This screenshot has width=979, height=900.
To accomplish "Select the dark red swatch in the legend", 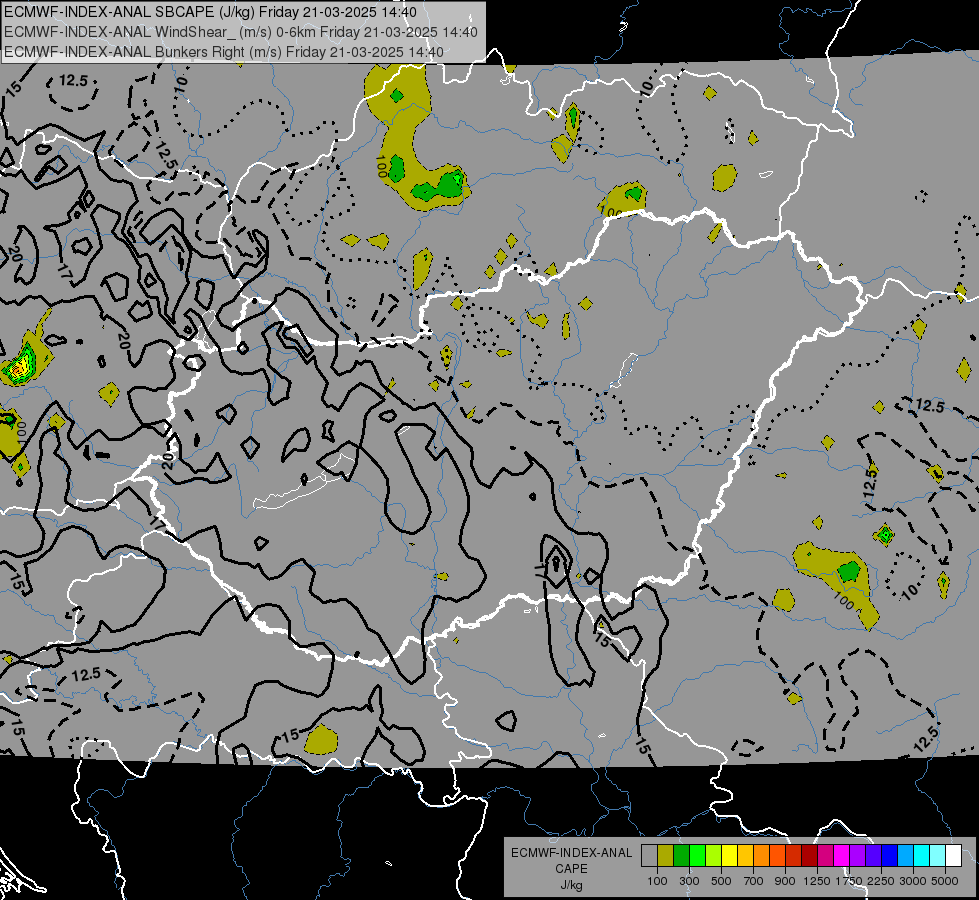I will tap(809, 855).
